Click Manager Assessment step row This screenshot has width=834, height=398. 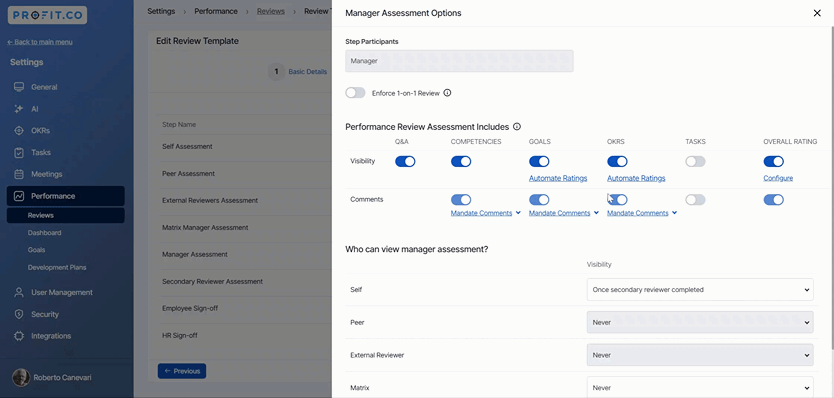click(x=244, y=254)
